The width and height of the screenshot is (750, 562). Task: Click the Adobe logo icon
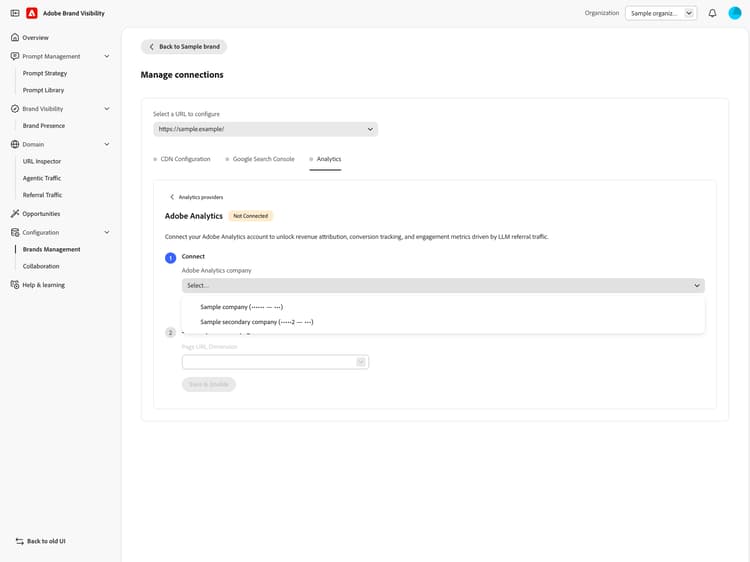32,13
